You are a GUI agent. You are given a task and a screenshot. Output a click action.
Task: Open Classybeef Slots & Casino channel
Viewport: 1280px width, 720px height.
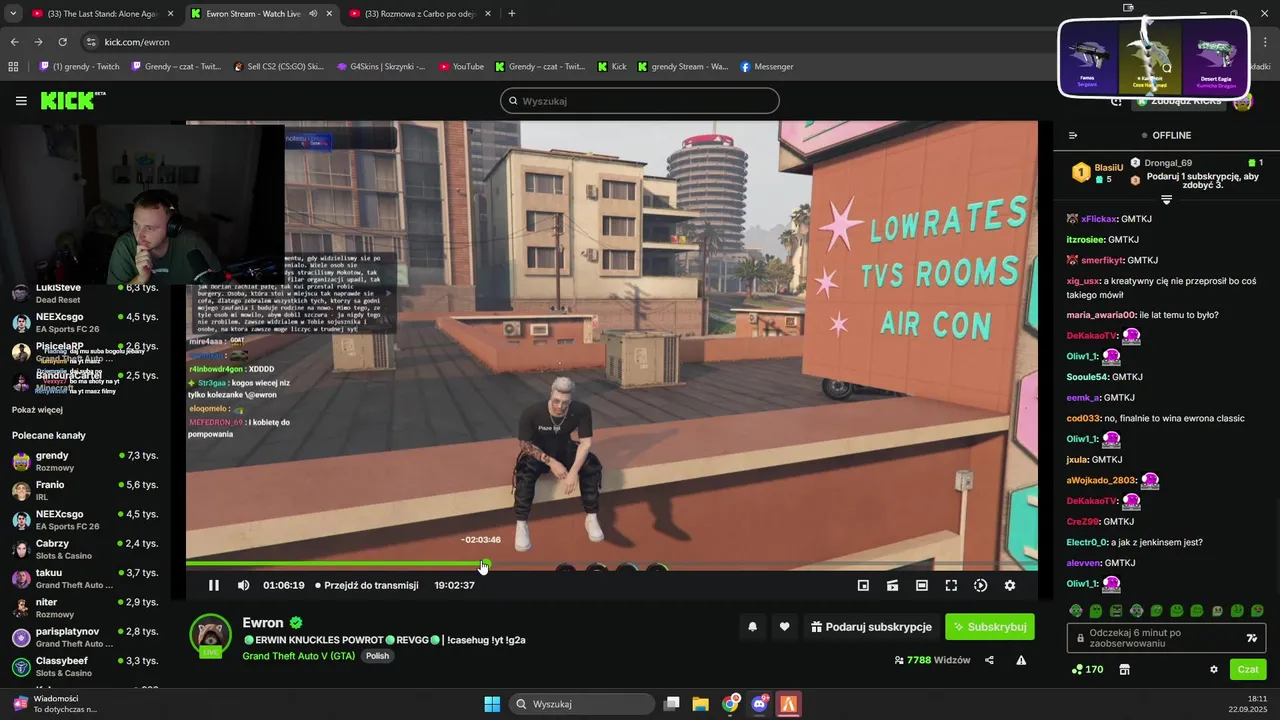pos(85,666)
